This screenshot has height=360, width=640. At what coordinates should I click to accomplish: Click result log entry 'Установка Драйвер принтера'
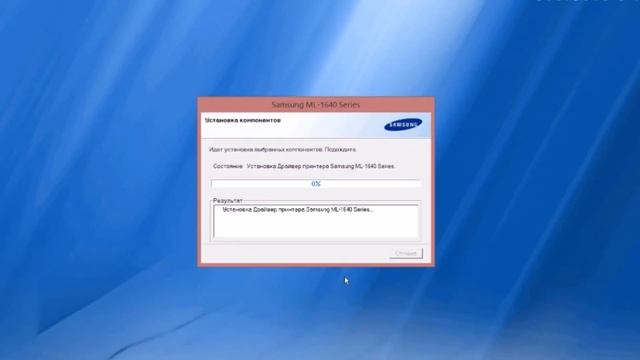pyautogui.click(x=298, y=209)
